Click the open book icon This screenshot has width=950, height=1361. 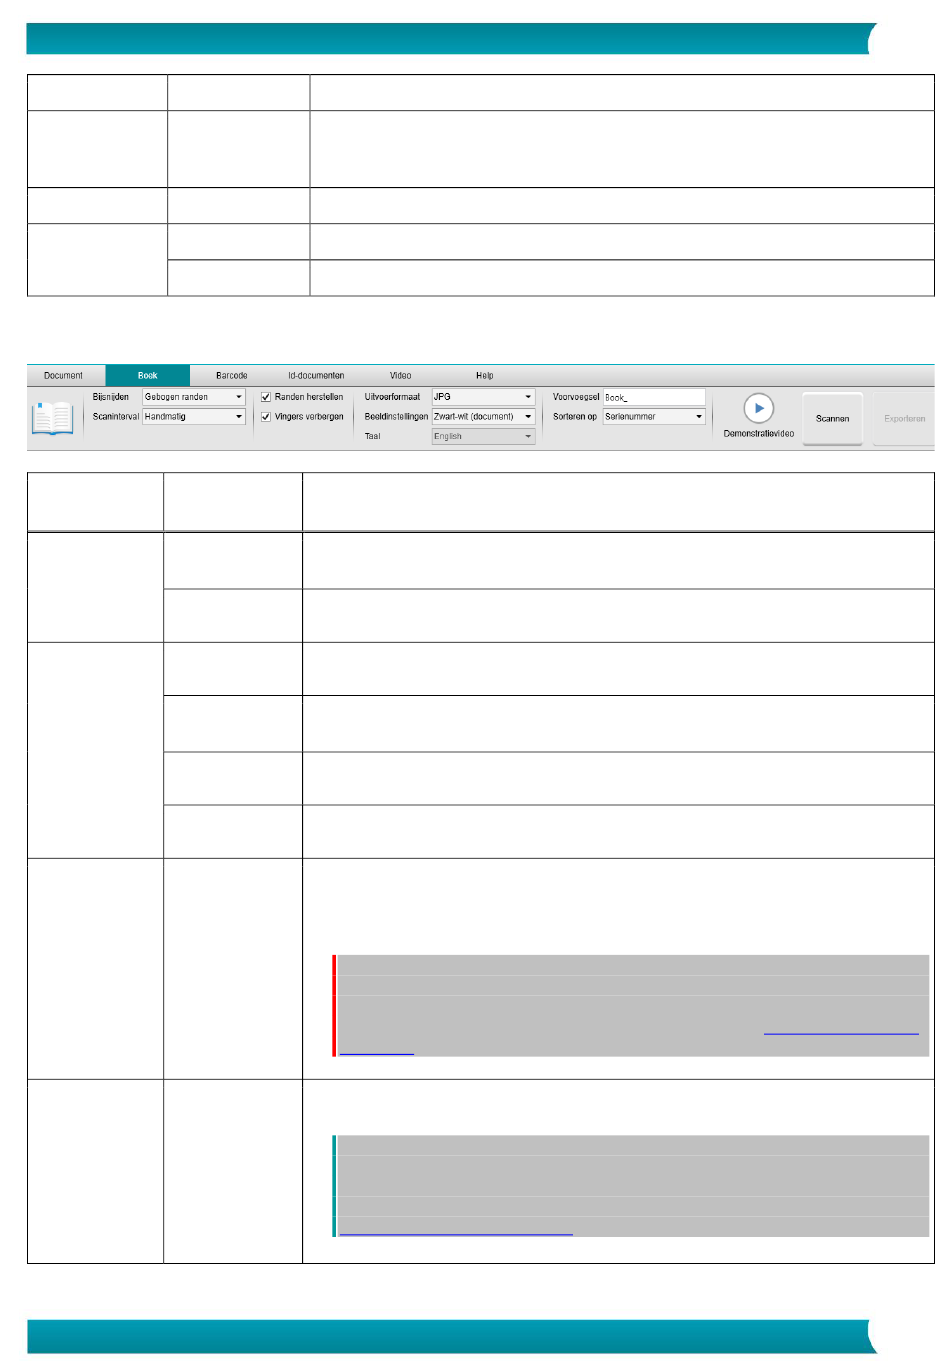coord(52,418)
